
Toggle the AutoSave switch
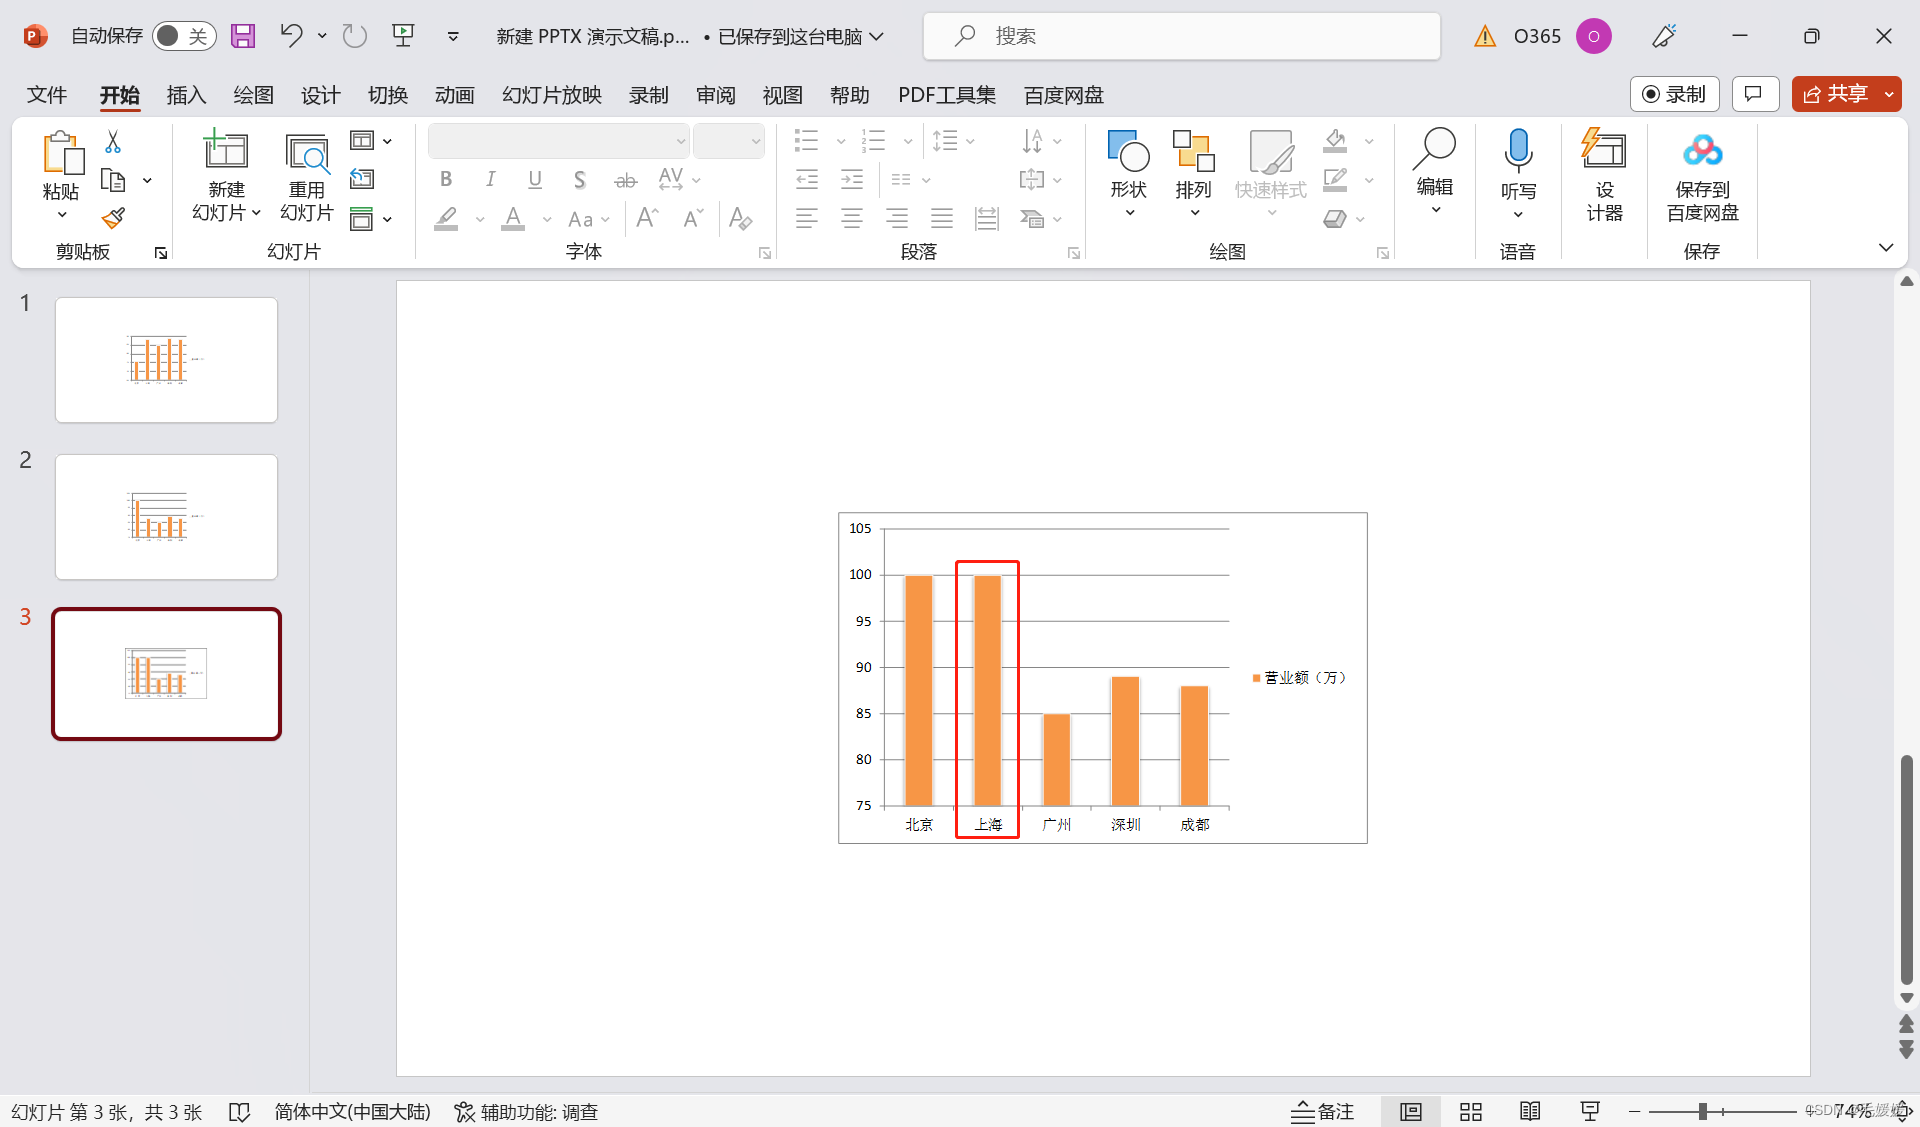coord(184,36)
